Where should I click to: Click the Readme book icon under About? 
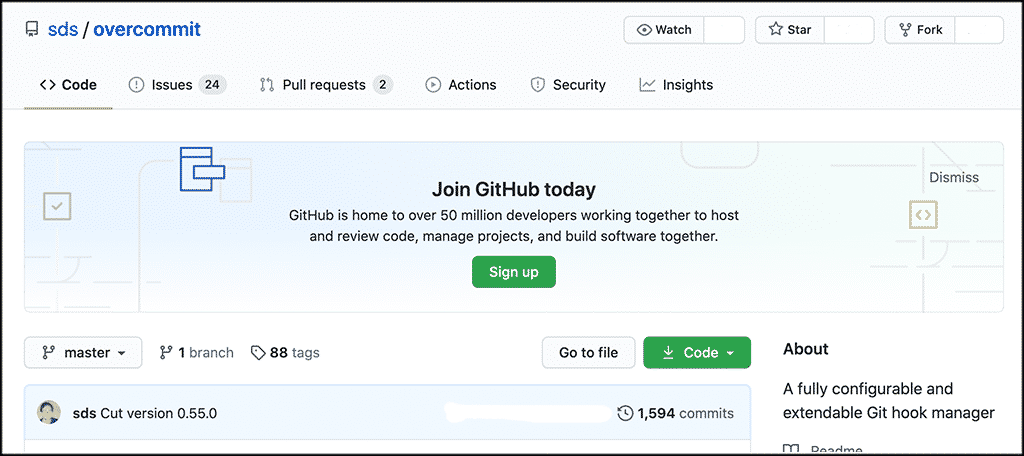click(x=790, y=450)
